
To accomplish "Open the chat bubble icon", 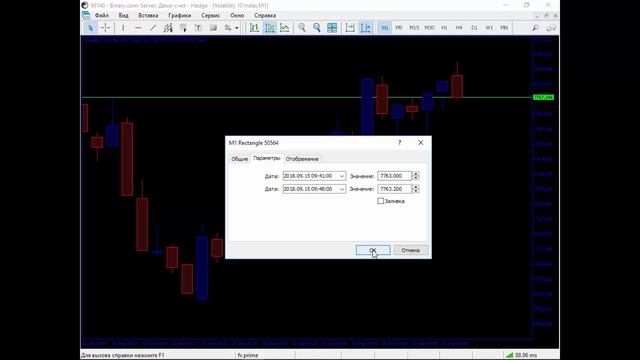I will [x=551, y=28].
